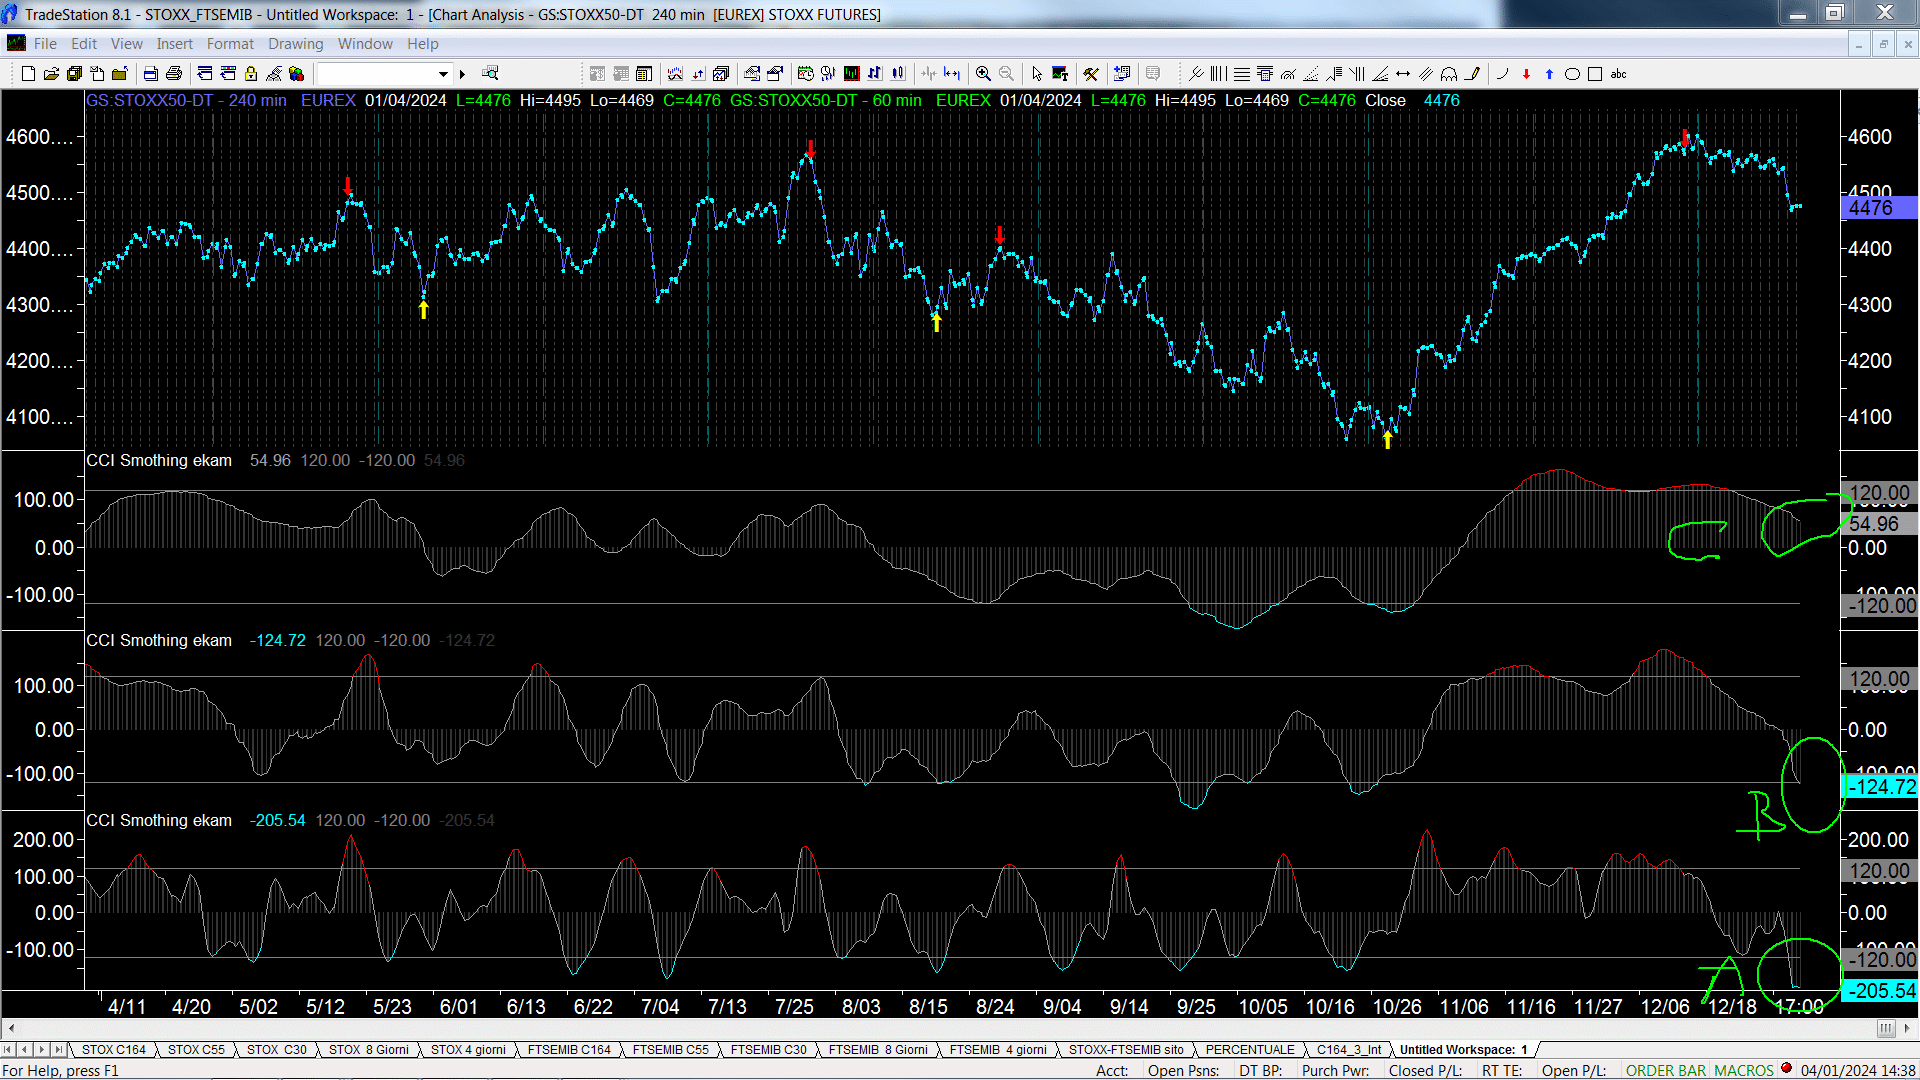Click the symbol lookup magnifier icon
Screen dimensions: 1920x1080
[490, 73]
